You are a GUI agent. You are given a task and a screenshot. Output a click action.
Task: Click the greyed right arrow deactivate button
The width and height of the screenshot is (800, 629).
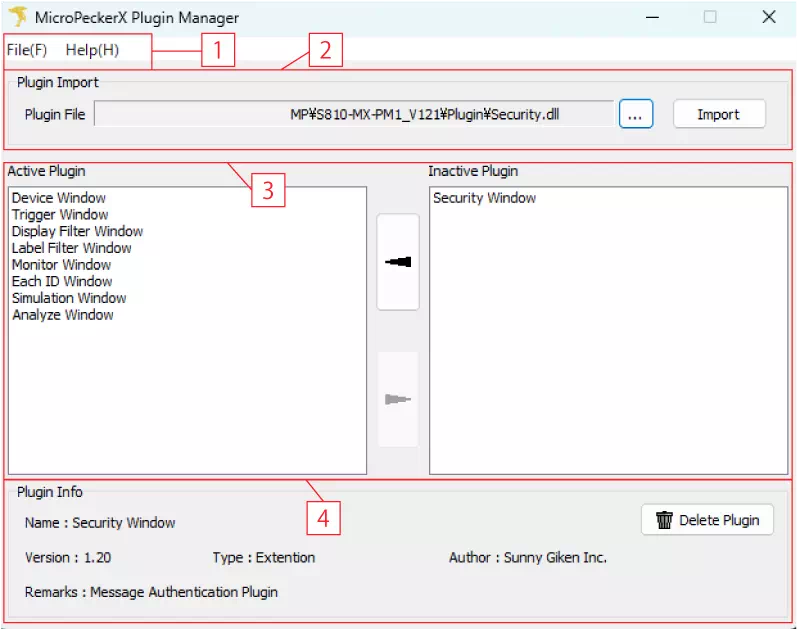point(398,400)
